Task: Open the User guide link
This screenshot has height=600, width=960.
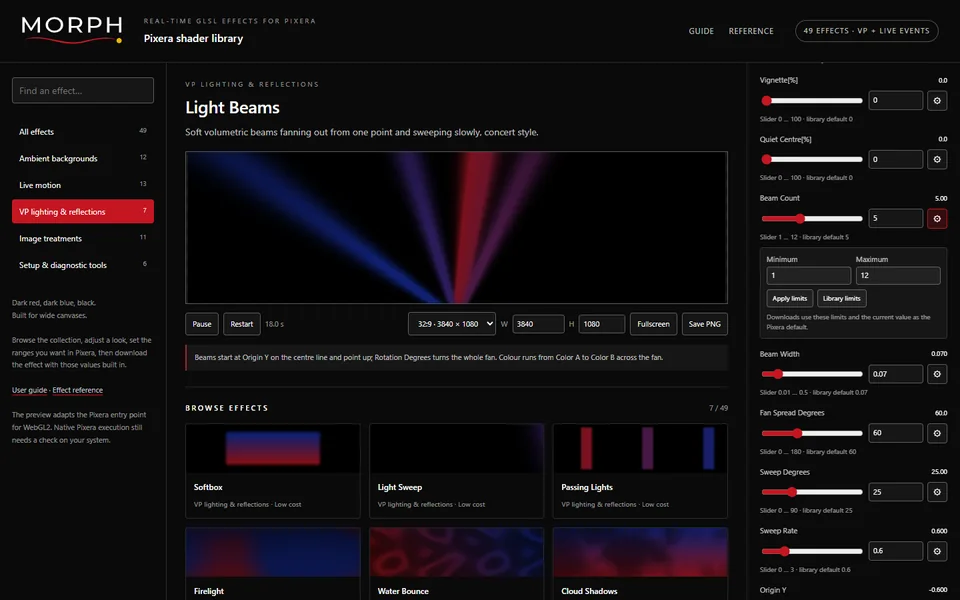Action: pos(29,390)
